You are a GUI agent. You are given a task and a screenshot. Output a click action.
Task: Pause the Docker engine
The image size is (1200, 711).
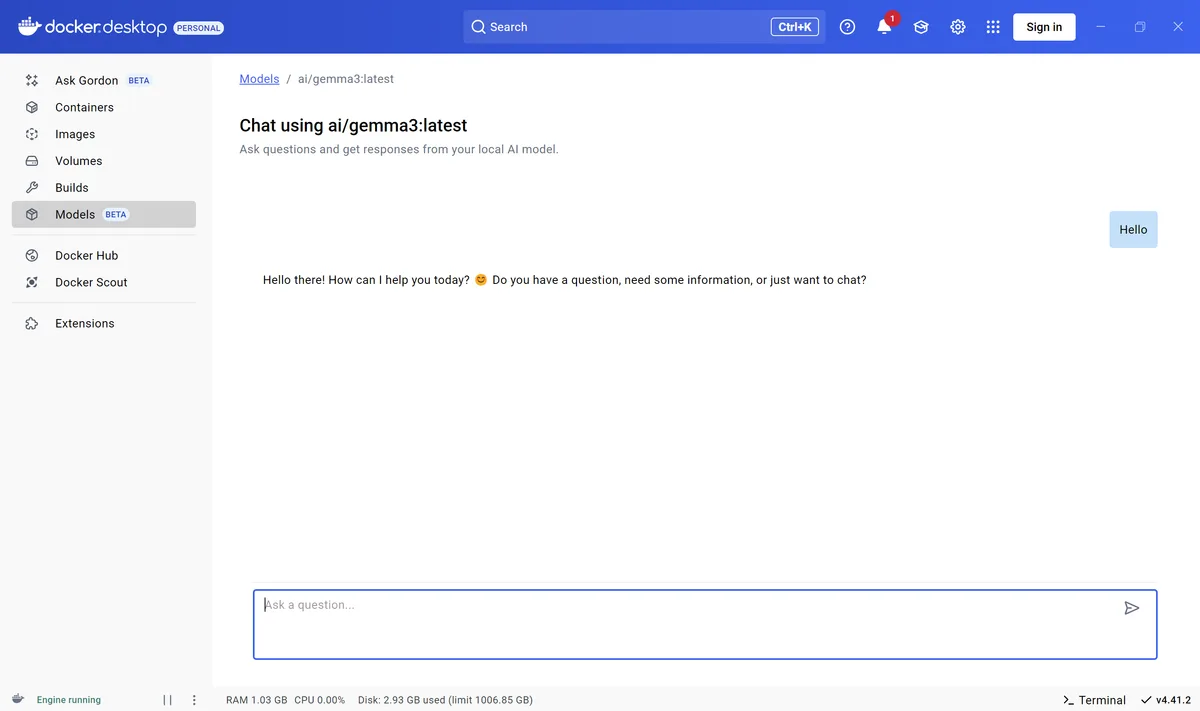pos(167,700)
